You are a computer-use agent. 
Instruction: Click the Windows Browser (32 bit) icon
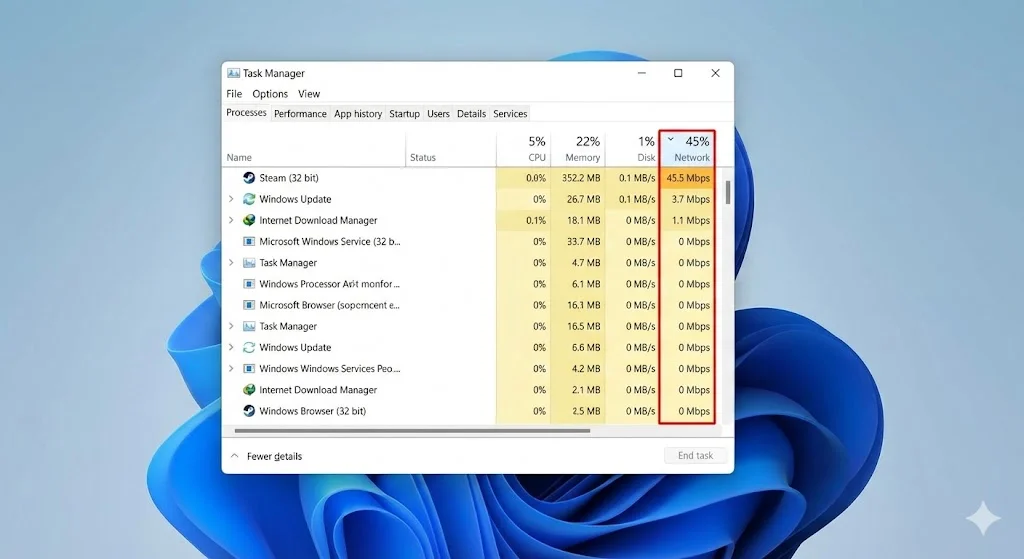249,411
